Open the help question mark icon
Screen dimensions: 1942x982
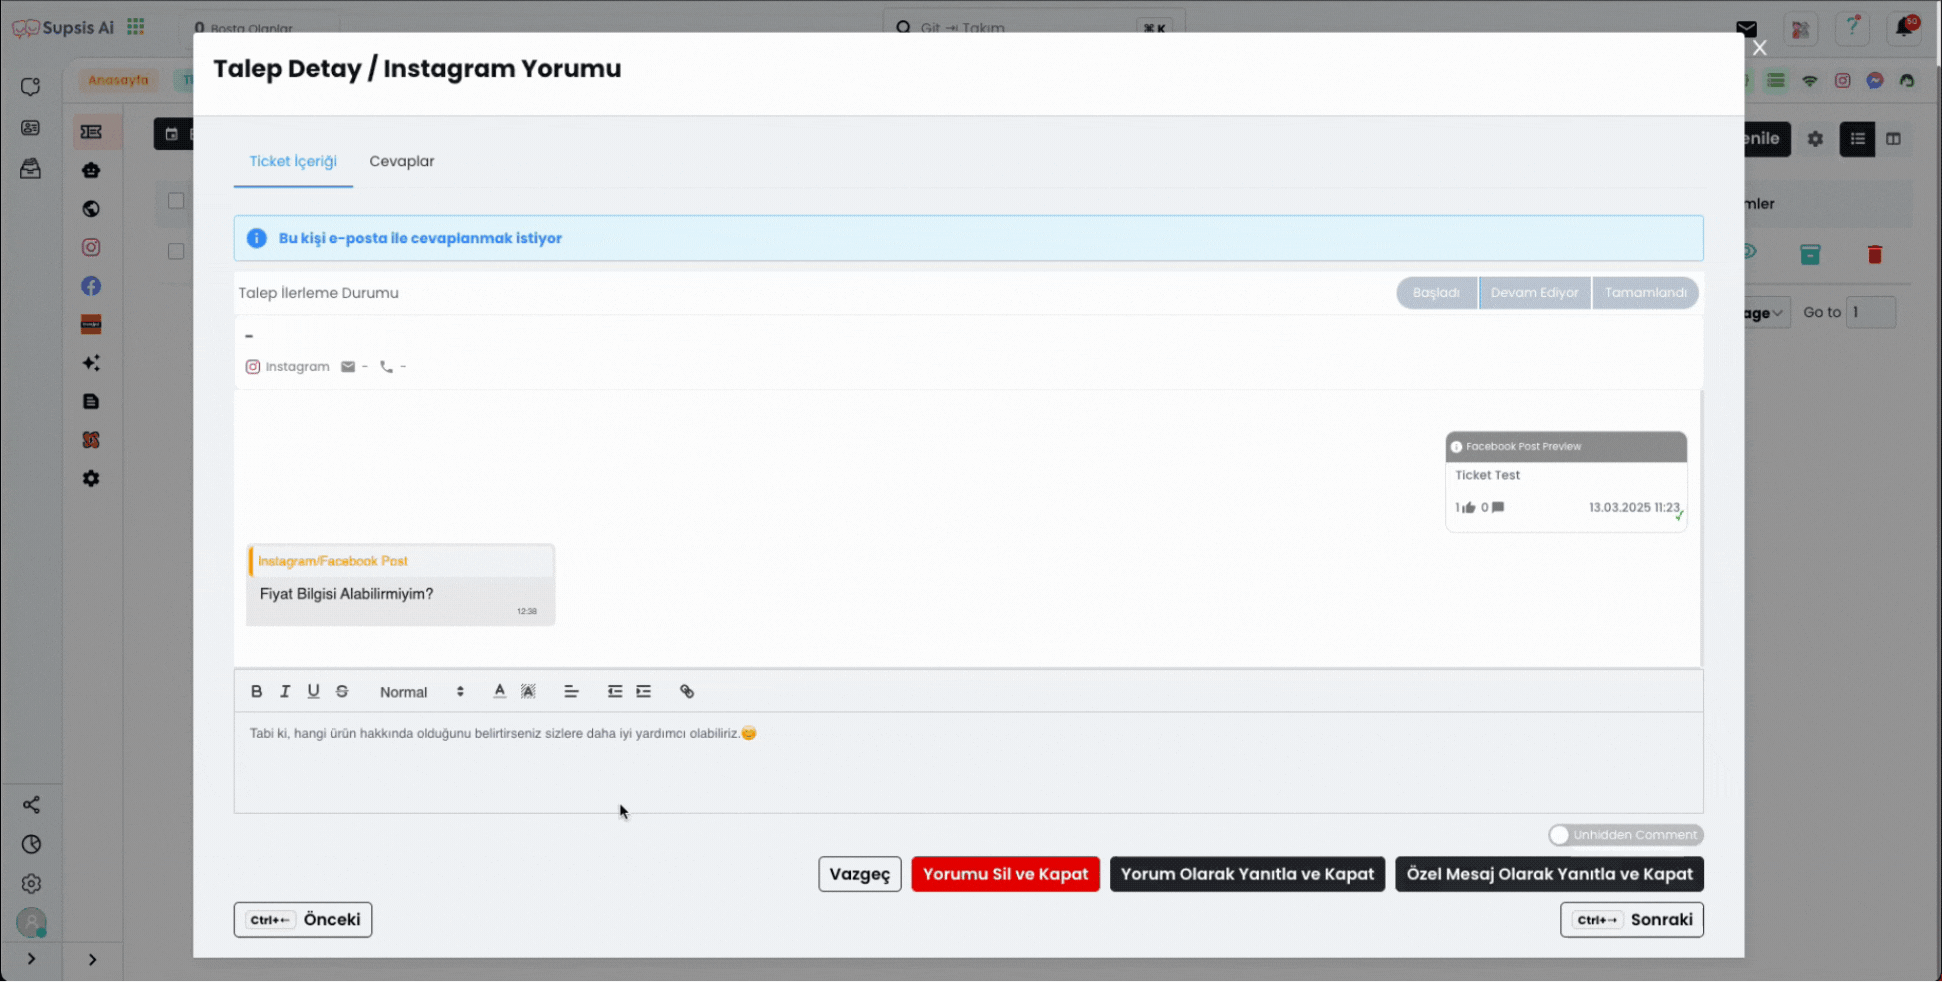1852,28
